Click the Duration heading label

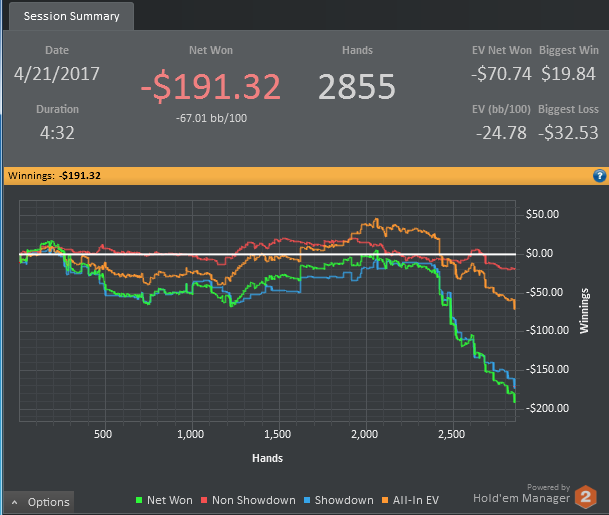57,109
